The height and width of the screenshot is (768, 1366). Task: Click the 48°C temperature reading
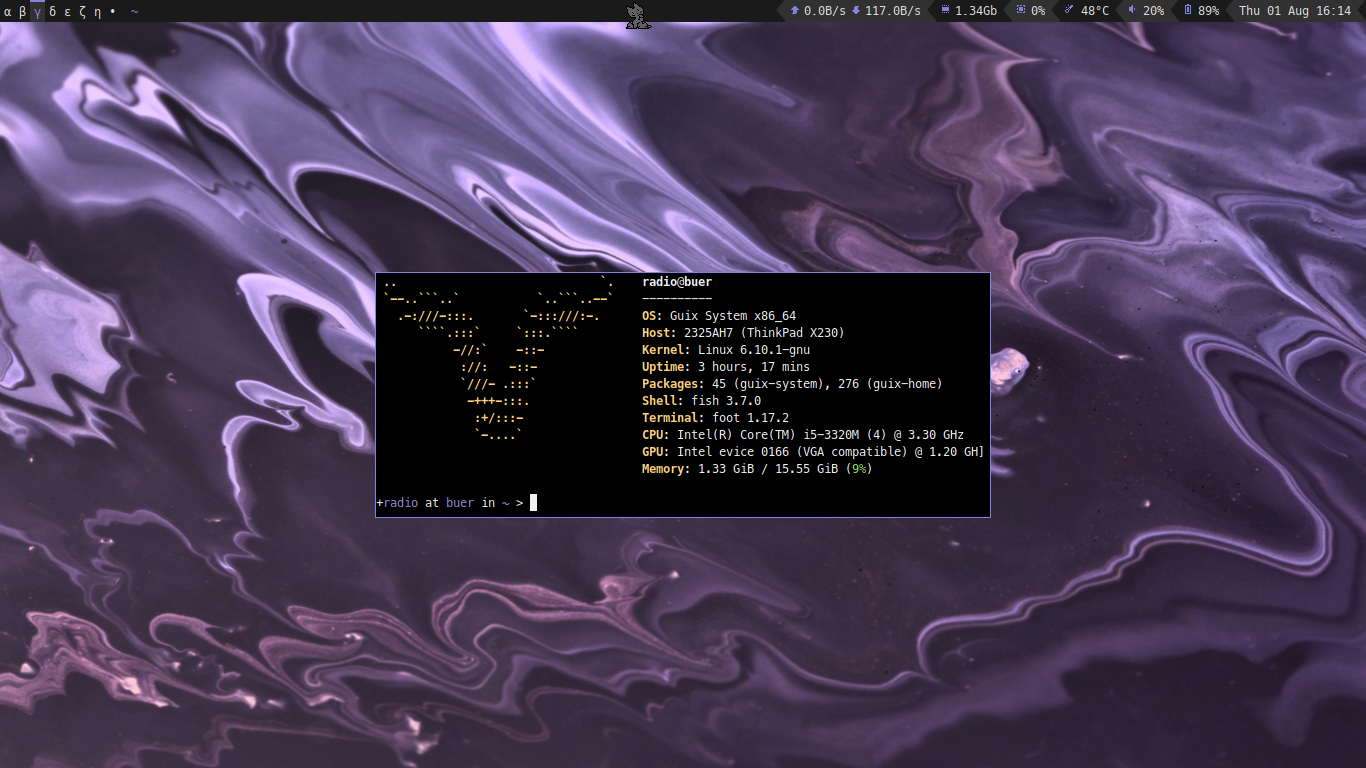click(x=1095, y=11)
